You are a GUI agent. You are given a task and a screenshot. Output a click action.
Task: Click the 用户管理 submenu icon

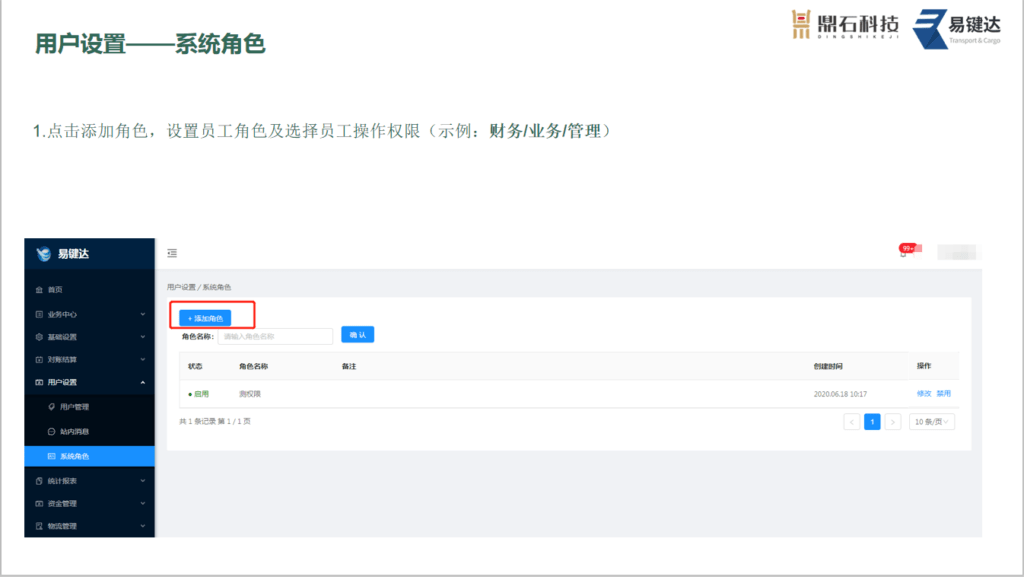coord(52,407)
